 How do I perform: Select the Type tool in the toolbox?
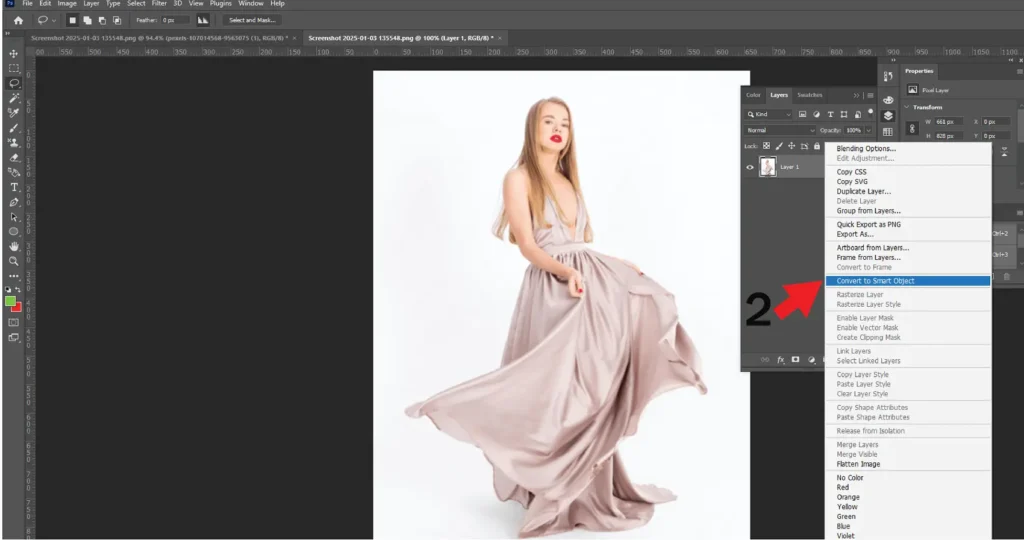pos(14,187)
